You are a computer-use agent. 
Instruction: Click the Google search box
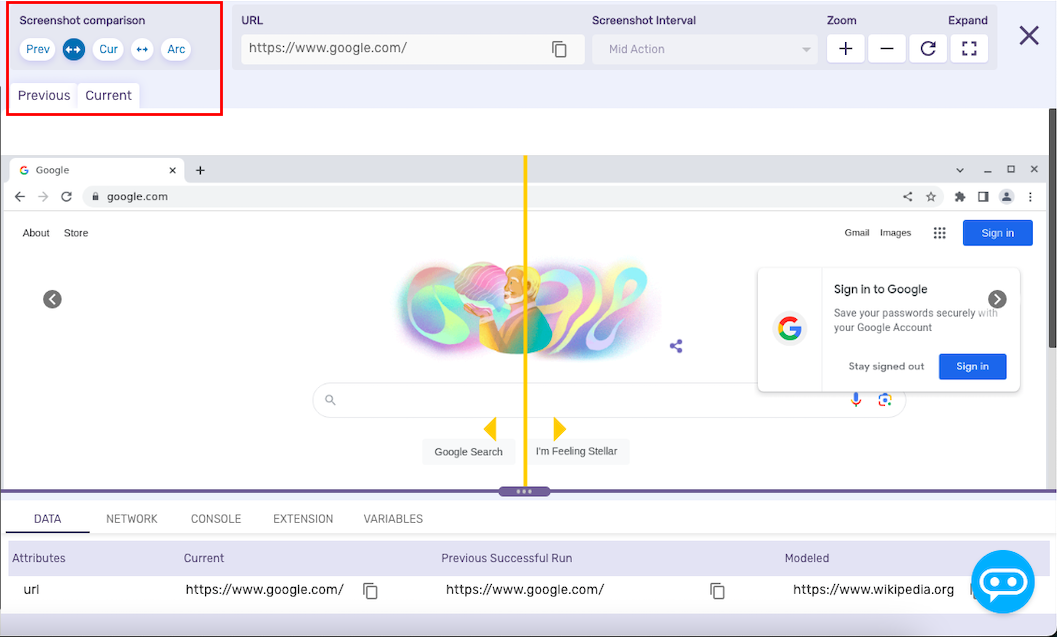pyautogui.click(x=609, y=400)
